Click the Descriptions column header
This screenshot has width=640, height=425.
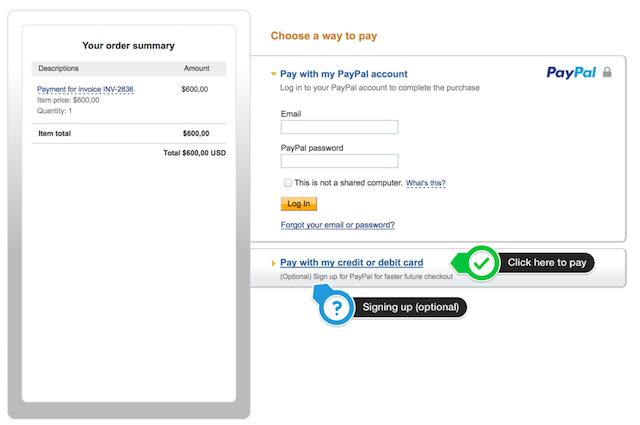tap(58, 68)
